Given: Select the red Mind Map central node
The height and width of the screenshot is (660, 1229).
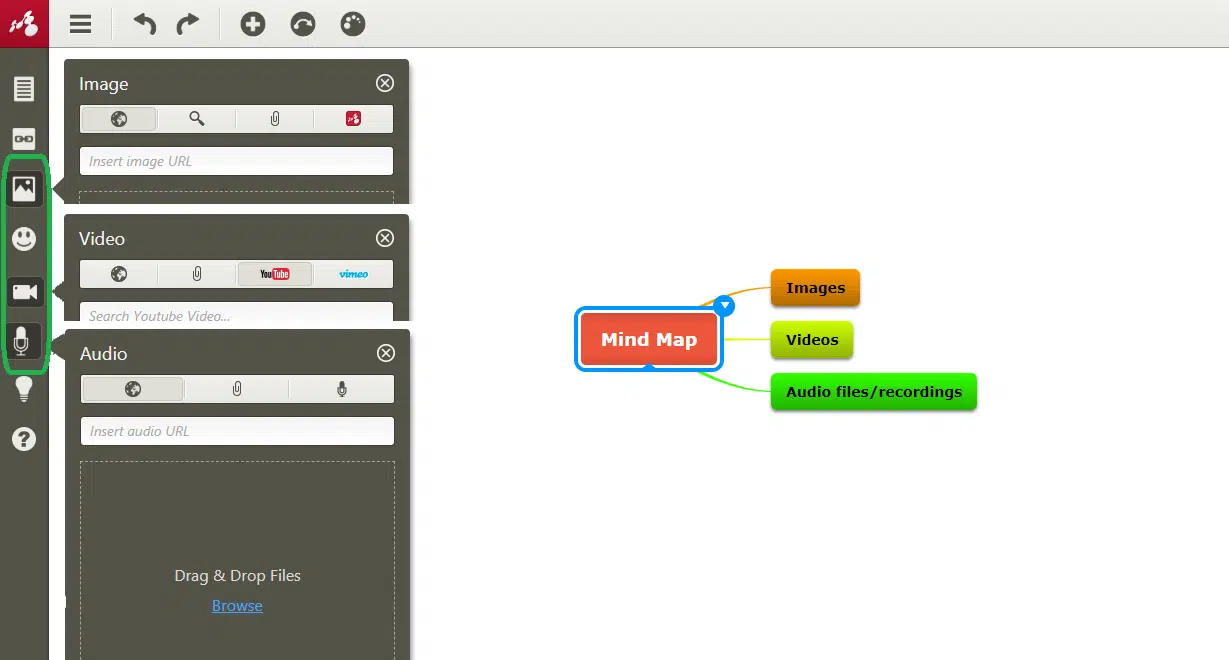Looking at the screenshot, I should pyautogui.click(x=649, y=340).
